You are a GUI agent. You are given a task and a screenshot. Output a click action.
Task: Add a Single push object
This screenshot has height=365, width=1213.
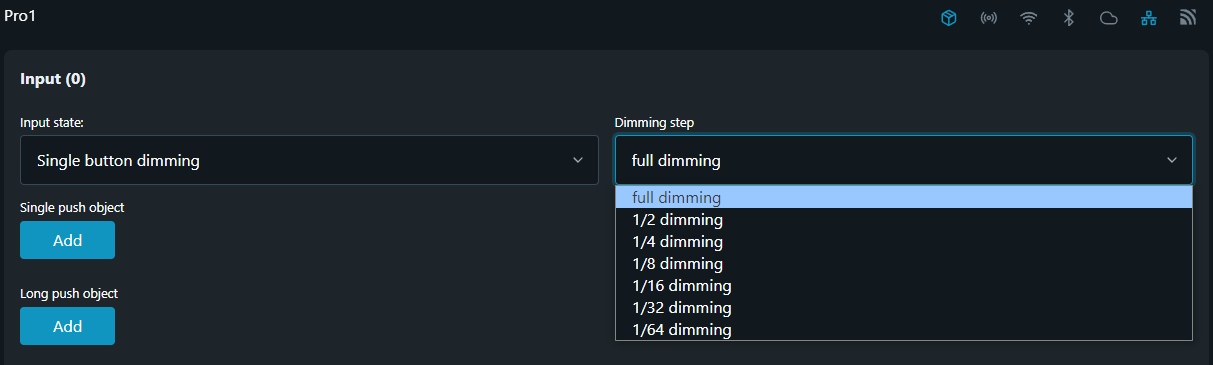pos(67,240)
